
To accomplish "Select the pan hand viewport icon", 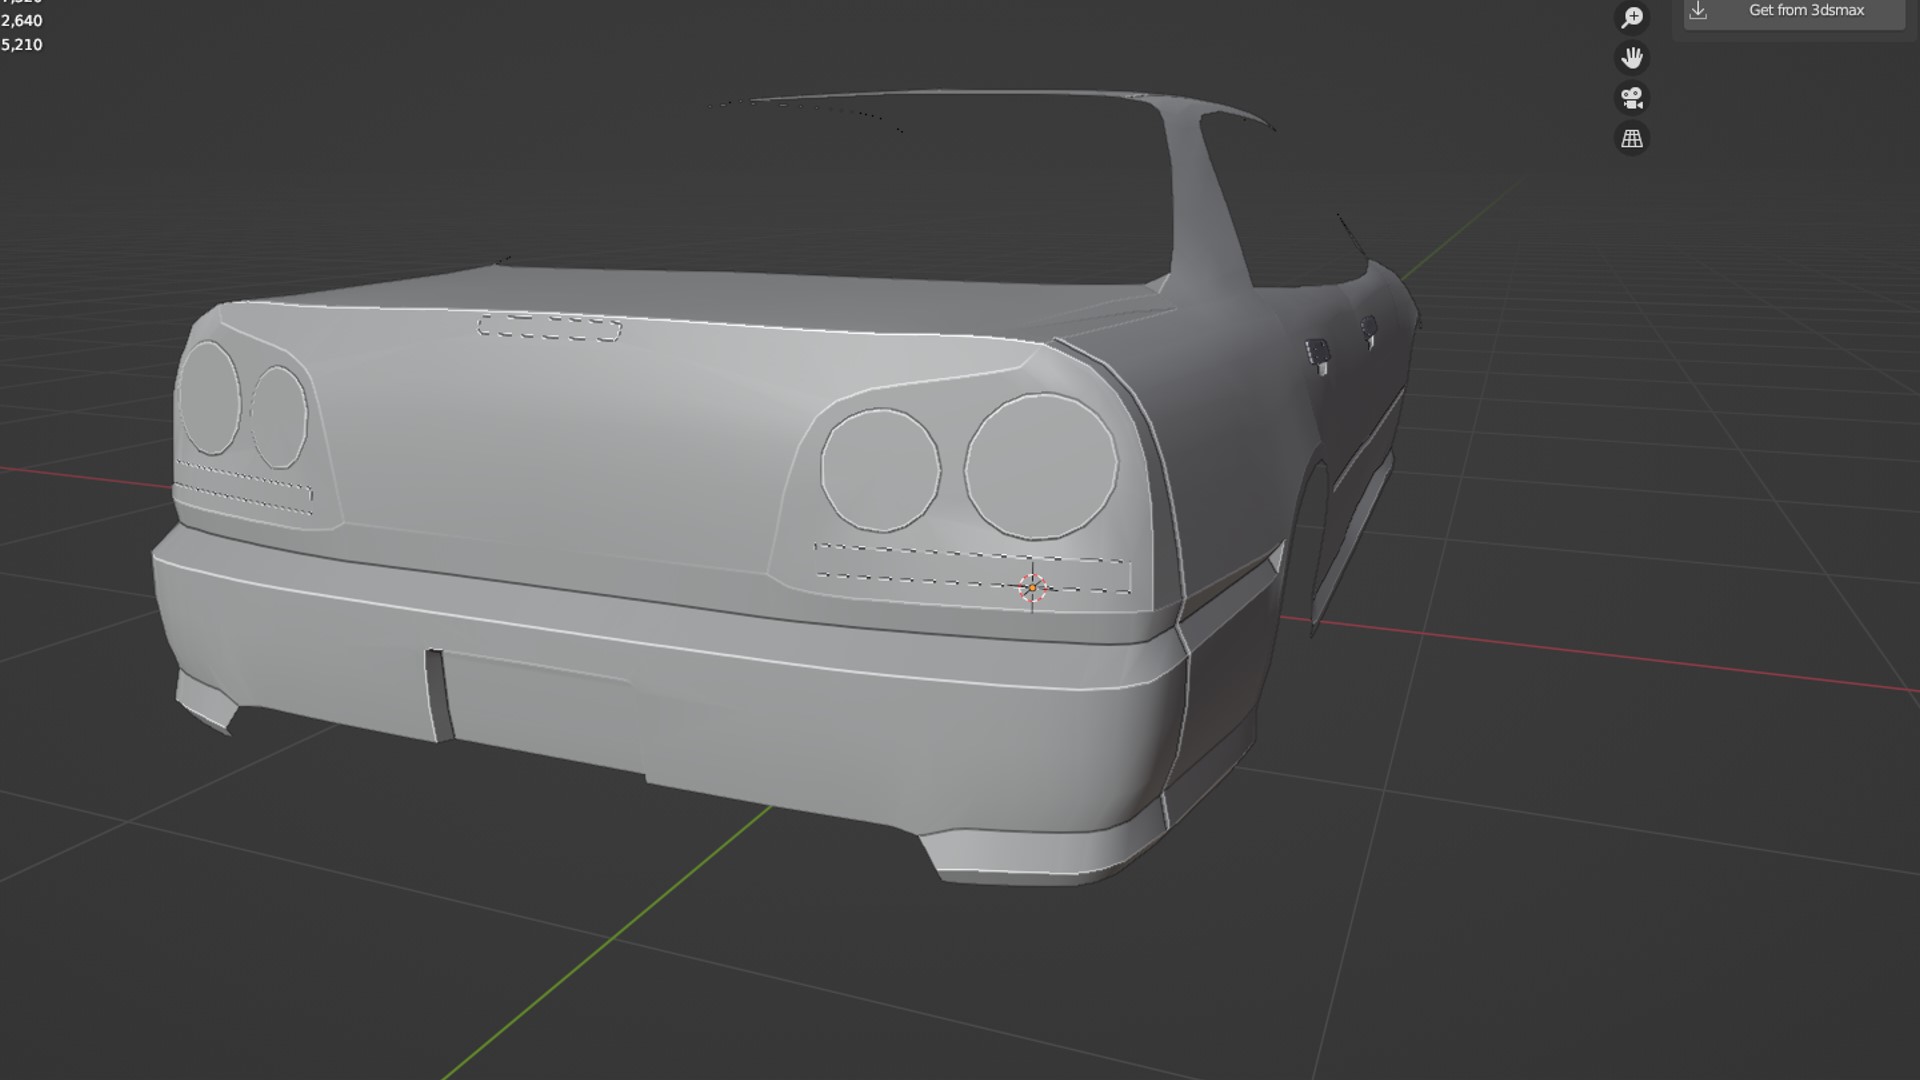I will point(1632,58).
